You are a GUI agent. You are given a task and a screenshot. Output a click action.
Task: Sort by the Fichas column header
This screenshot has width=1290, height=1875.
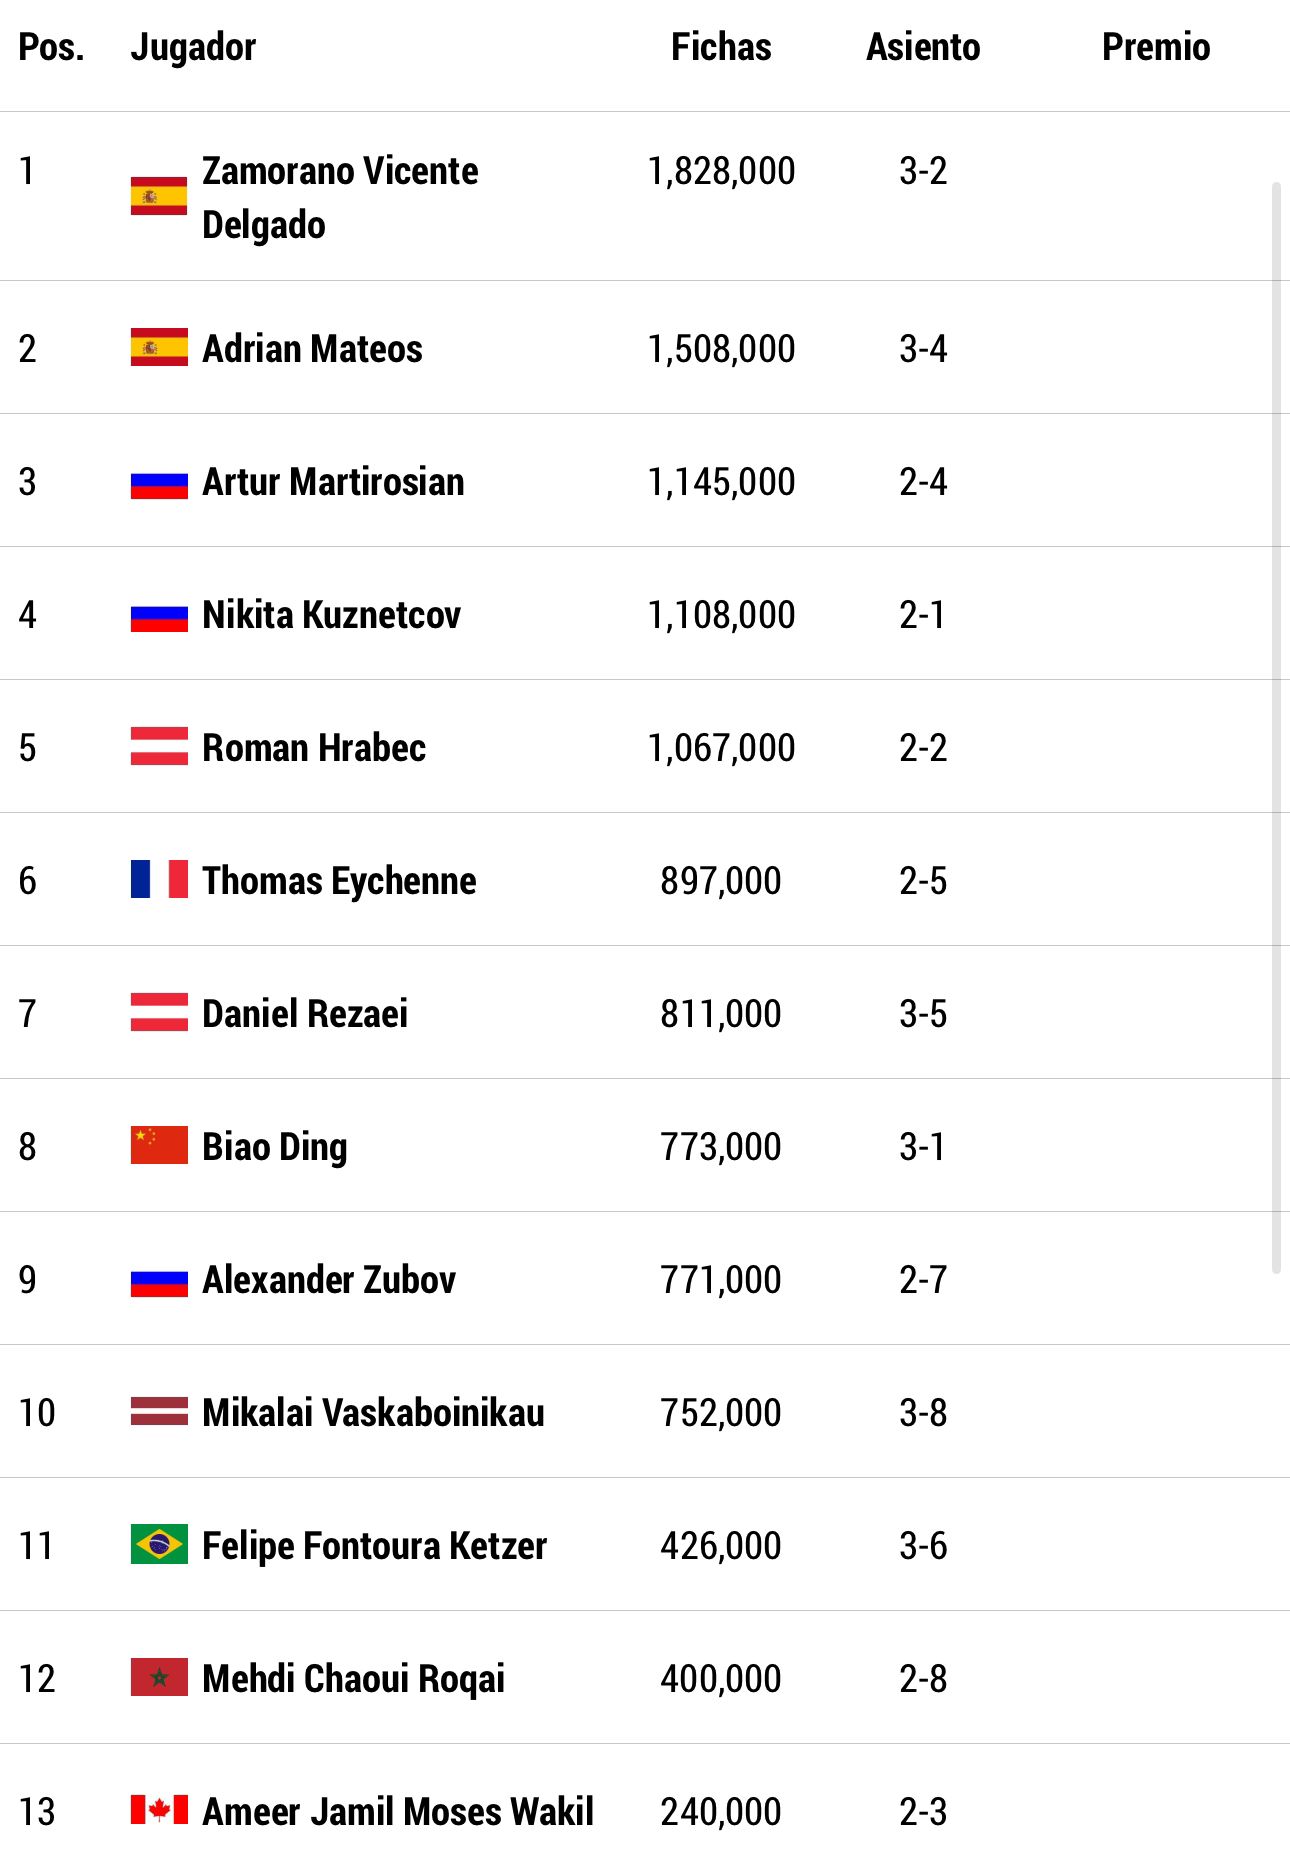pyautogui.click(x=721, y=47)
